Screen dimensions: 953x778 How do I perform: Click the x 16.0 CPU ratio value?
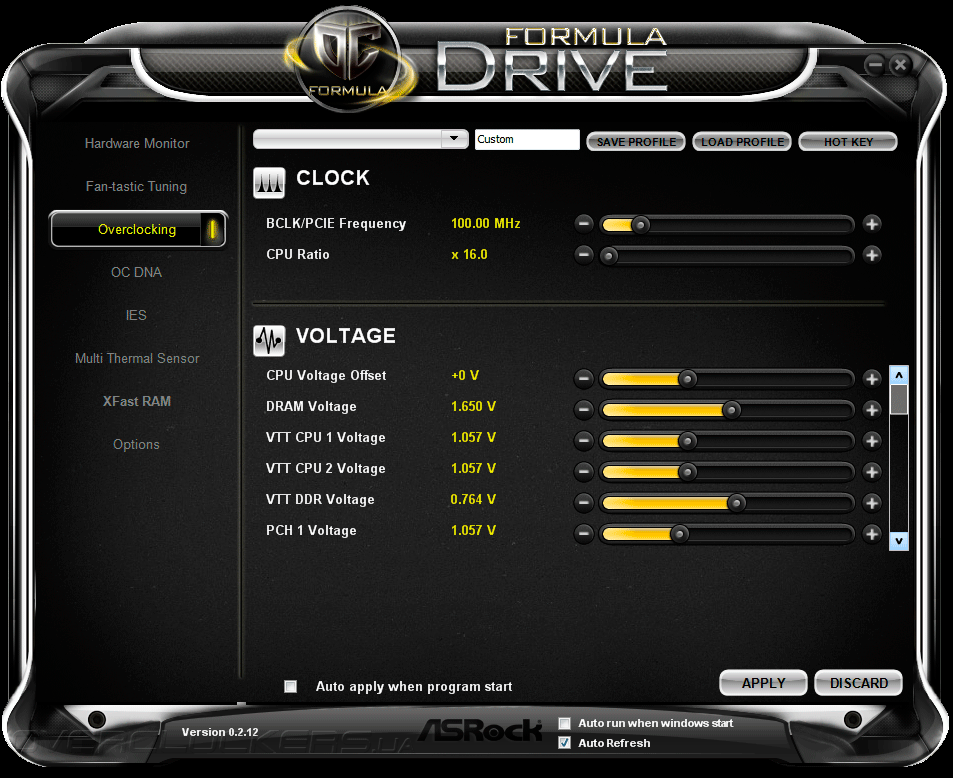[x=469, y=254]
